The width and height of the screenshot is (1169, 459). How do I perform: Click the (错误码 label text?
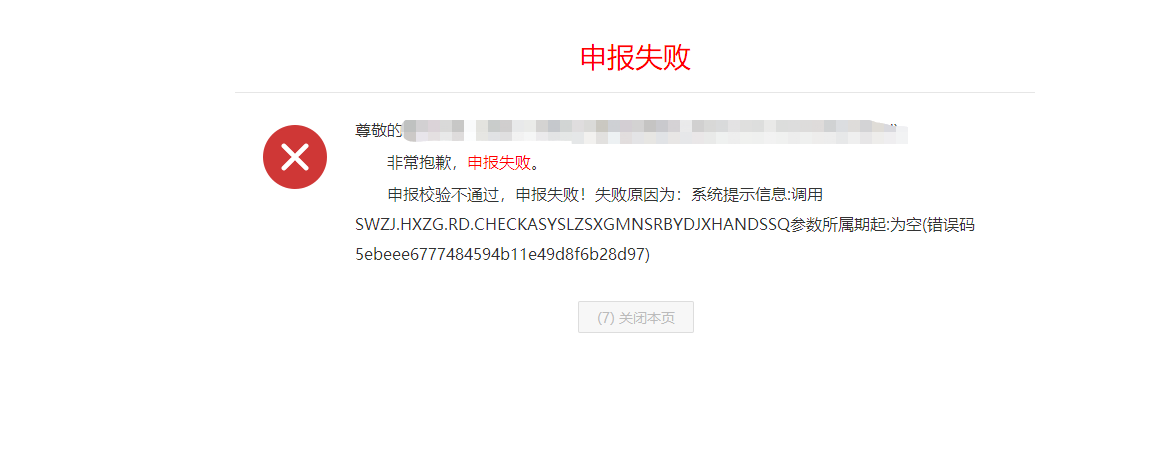click(x=948, y=226)
